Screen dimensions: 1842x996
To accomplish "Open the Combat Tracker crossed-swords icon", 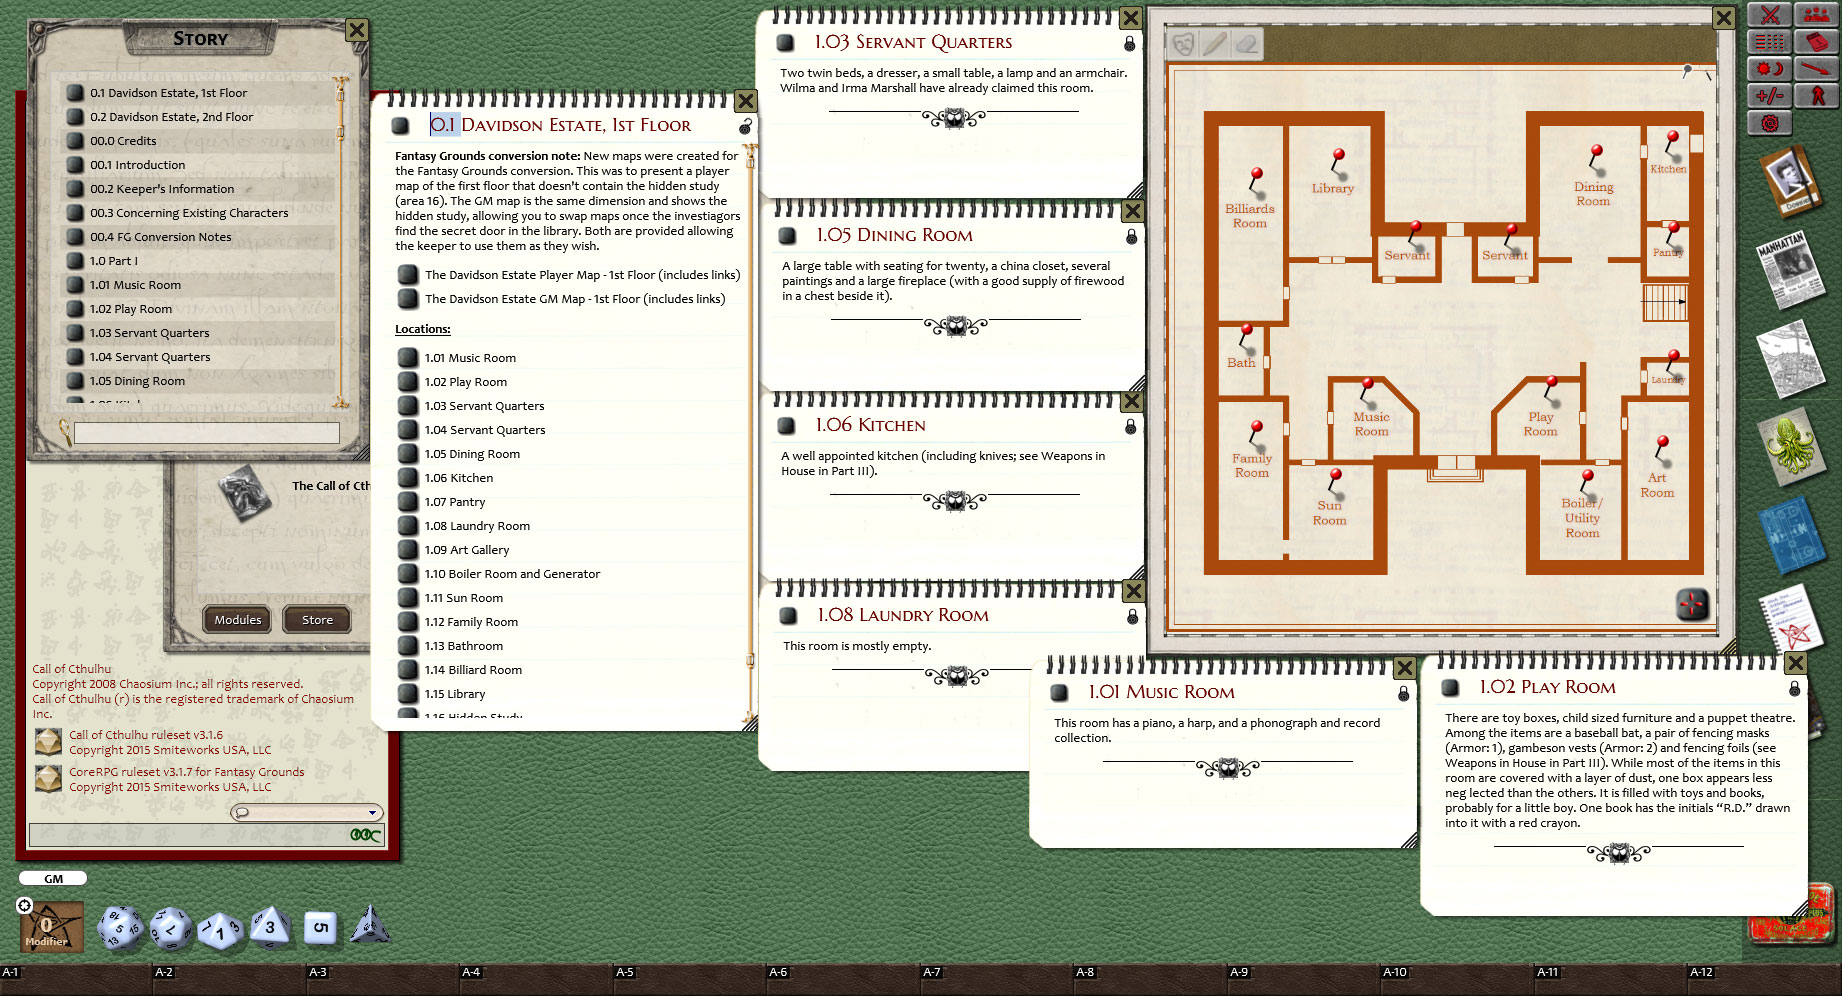I will tap(1769, 14).
